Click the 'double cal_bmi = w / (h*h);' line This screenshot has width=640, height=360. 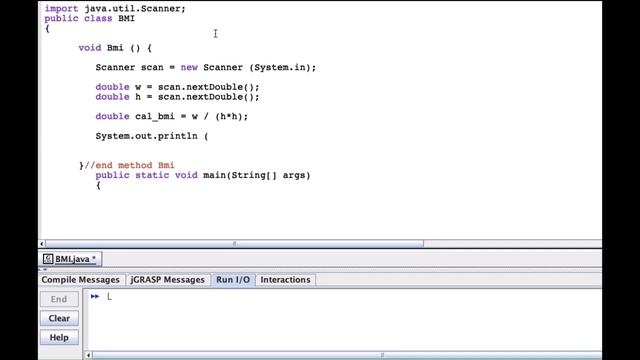tap(171, 116)
